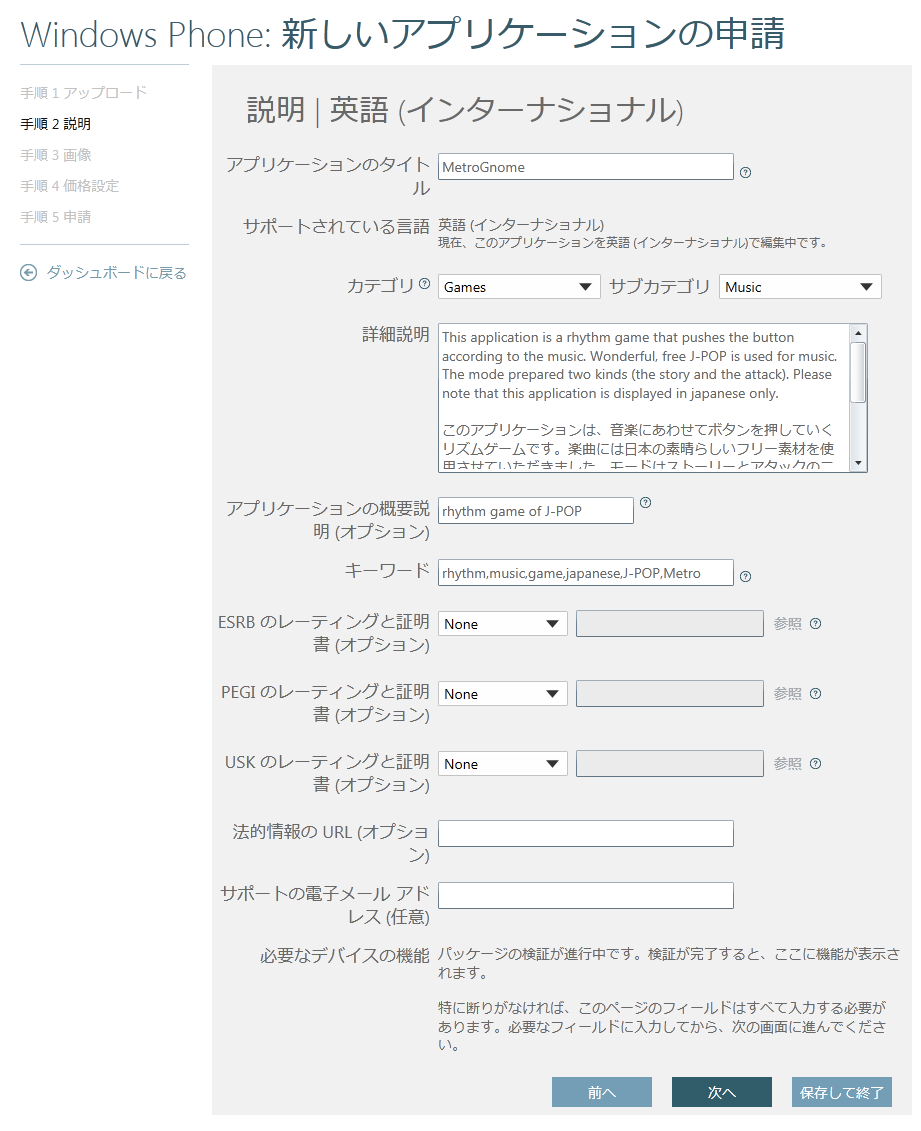This screenshot has height=1131, width=921.
Task: Go to step 手順 1 アップロード
Action: pos(84,92)
